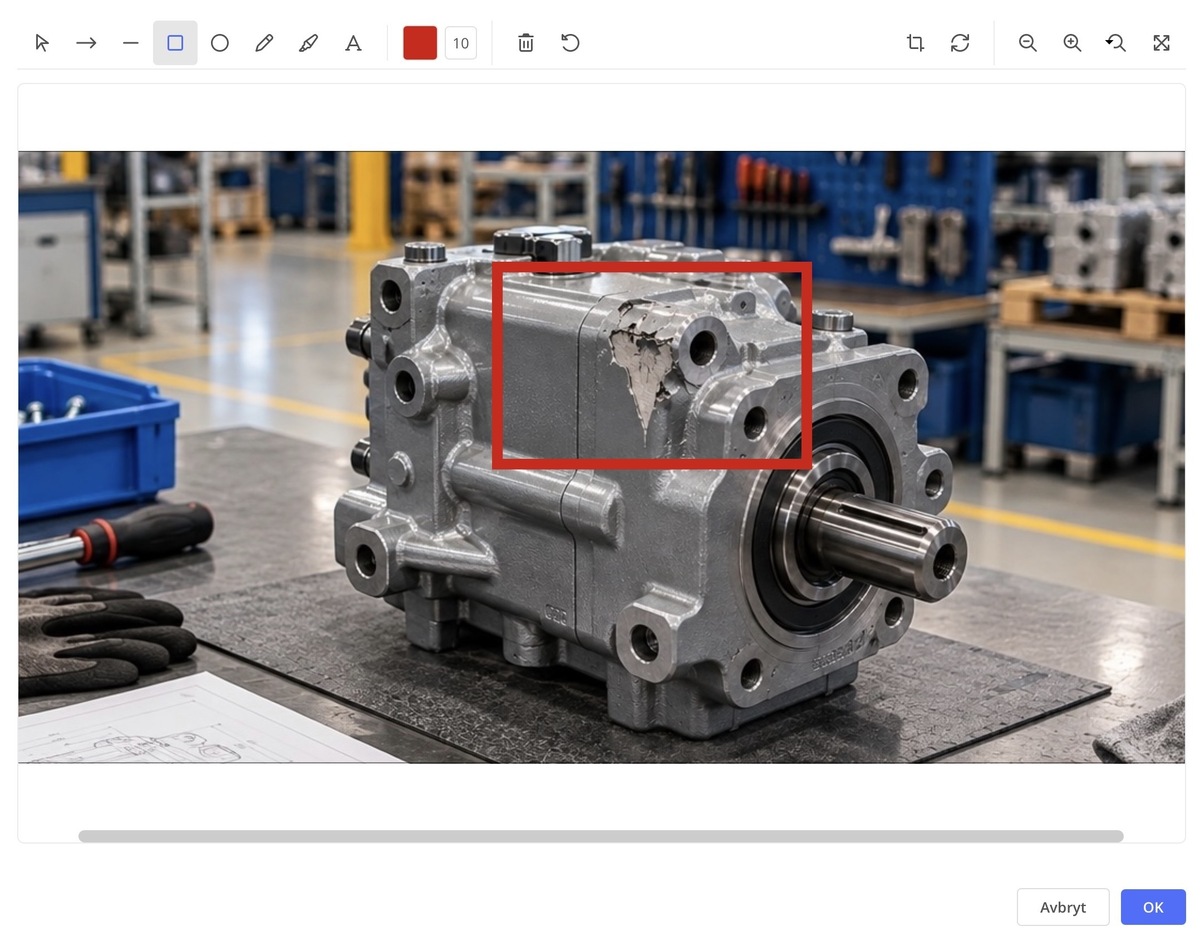The width and height of the screenshot is (1200, 941).
Task: Click the rotate/refresh arrows icon
Action: pos(960,43)
